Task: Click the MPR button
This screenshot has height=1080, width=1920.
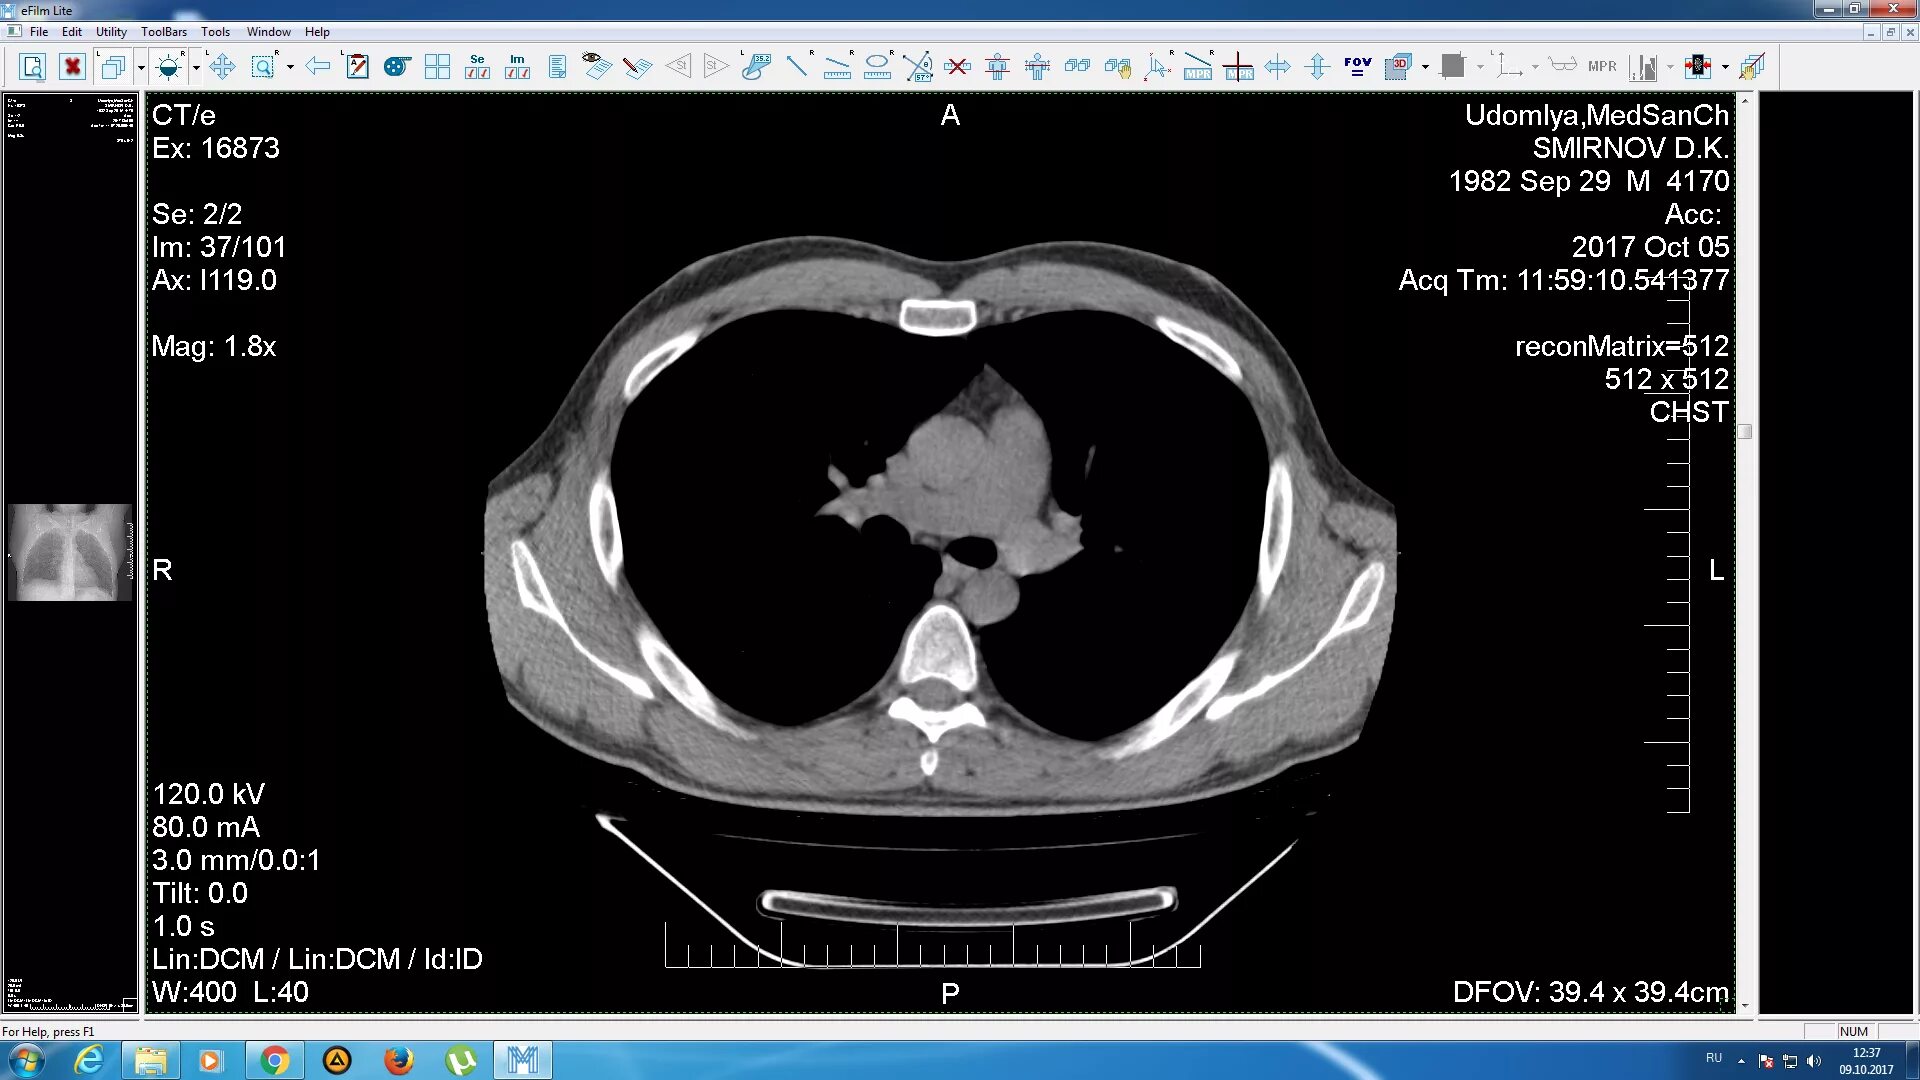Action: click(x=1601, y=67)
